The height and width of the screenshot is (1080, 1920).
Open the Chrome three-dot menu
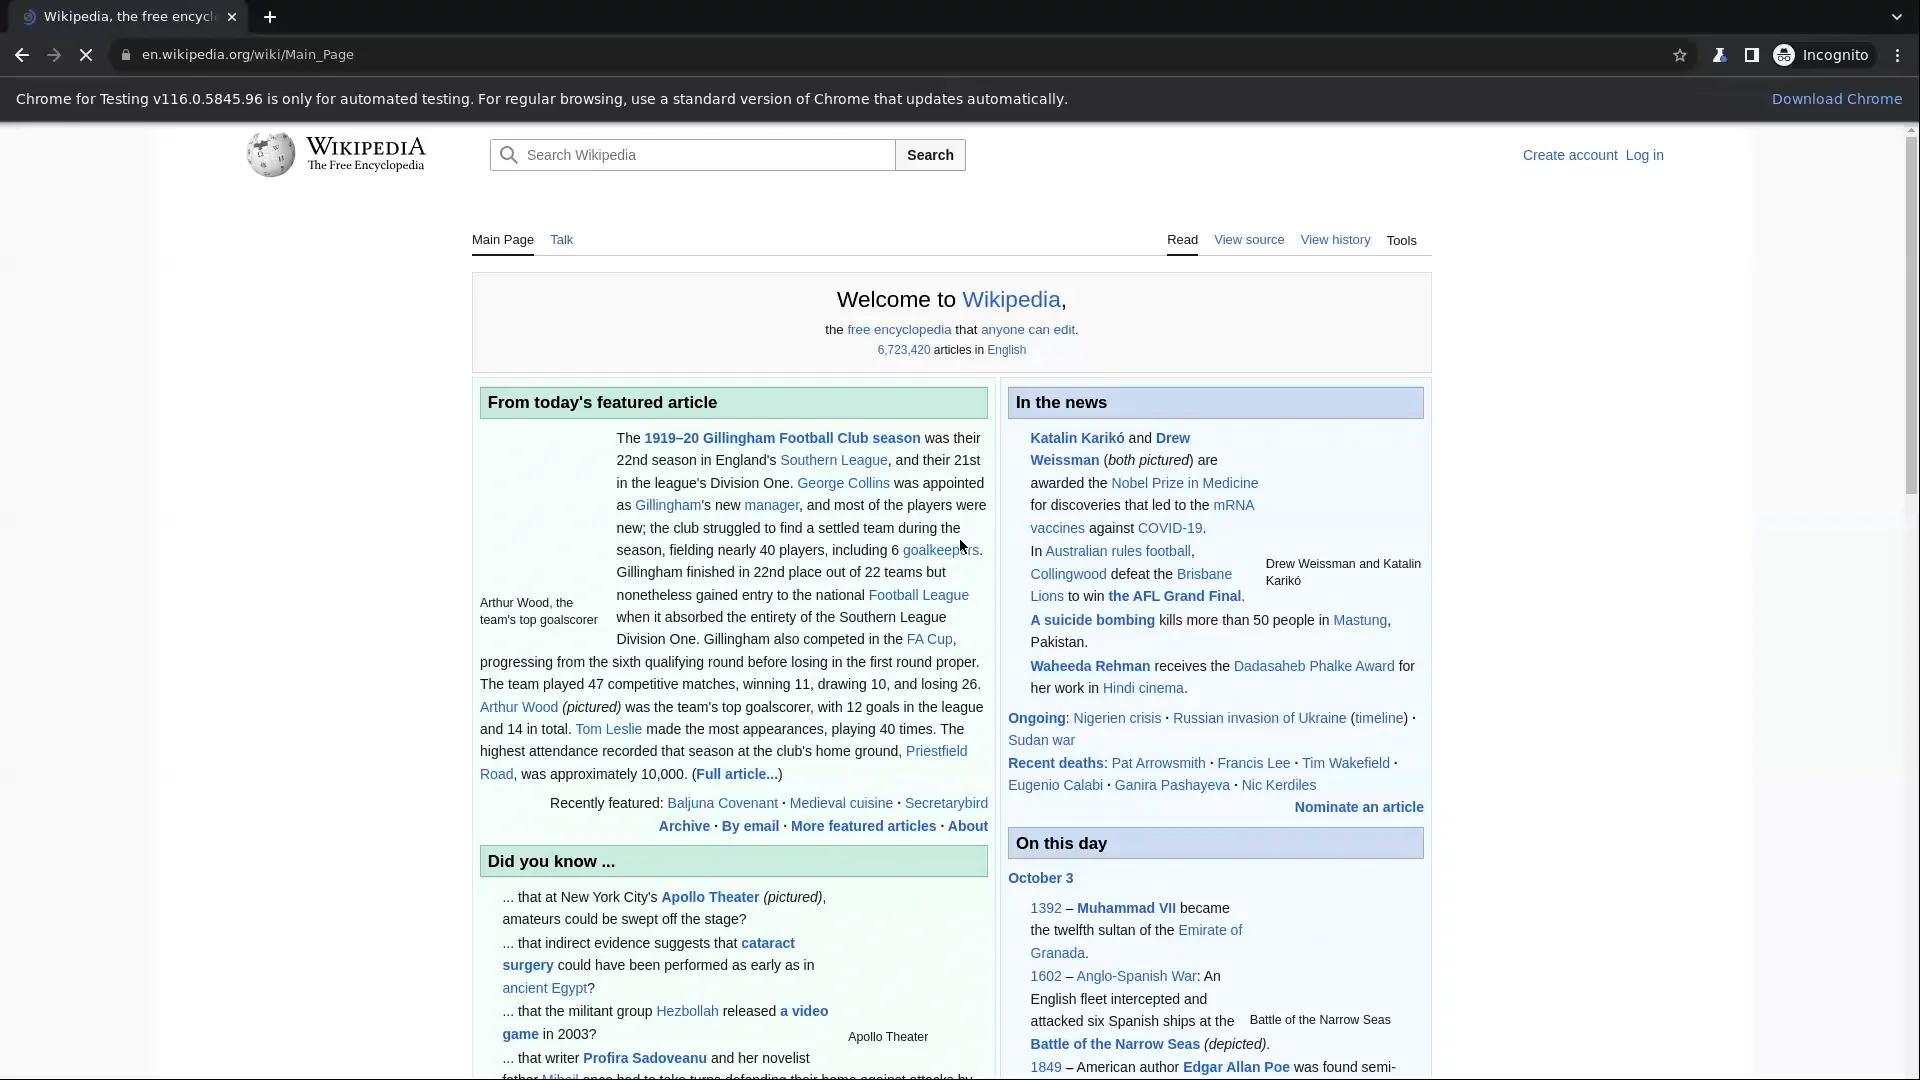pyautogui.click(x=1897, y=55)
